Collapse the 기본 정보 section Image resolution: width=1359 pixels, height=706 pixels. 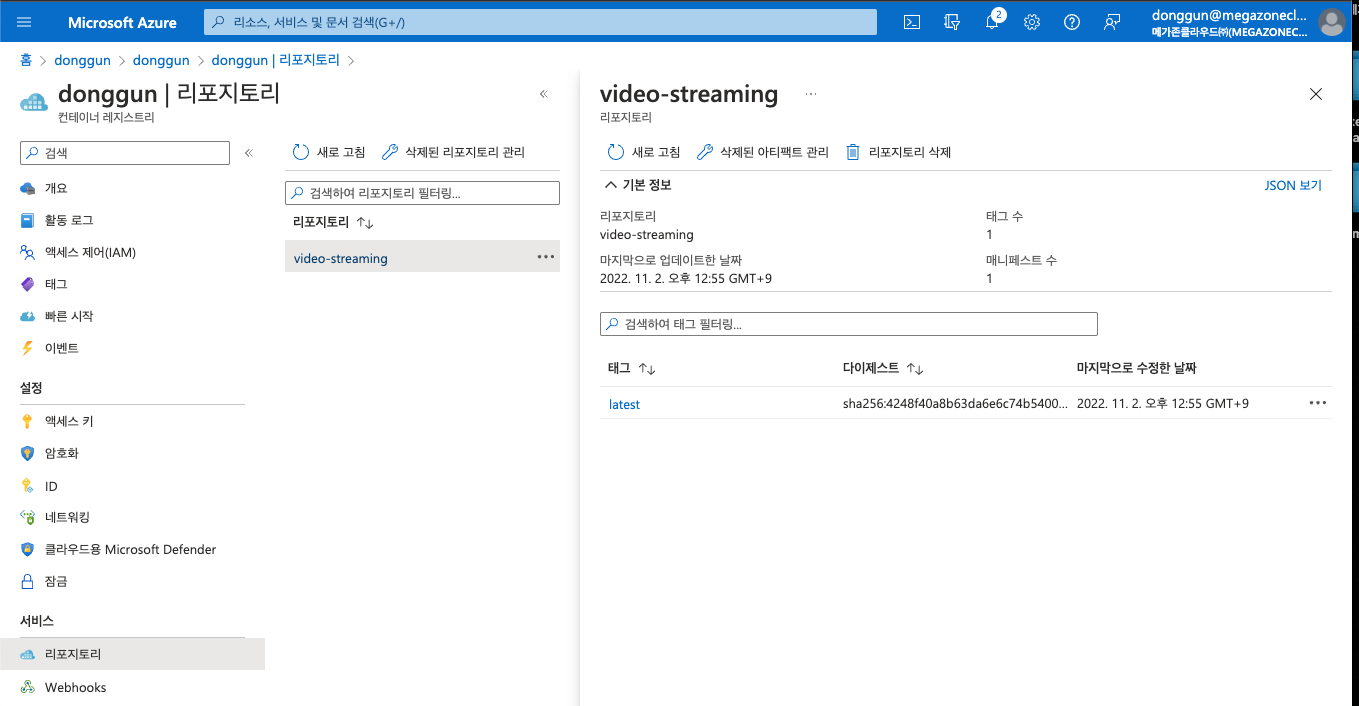coord(637,185)
